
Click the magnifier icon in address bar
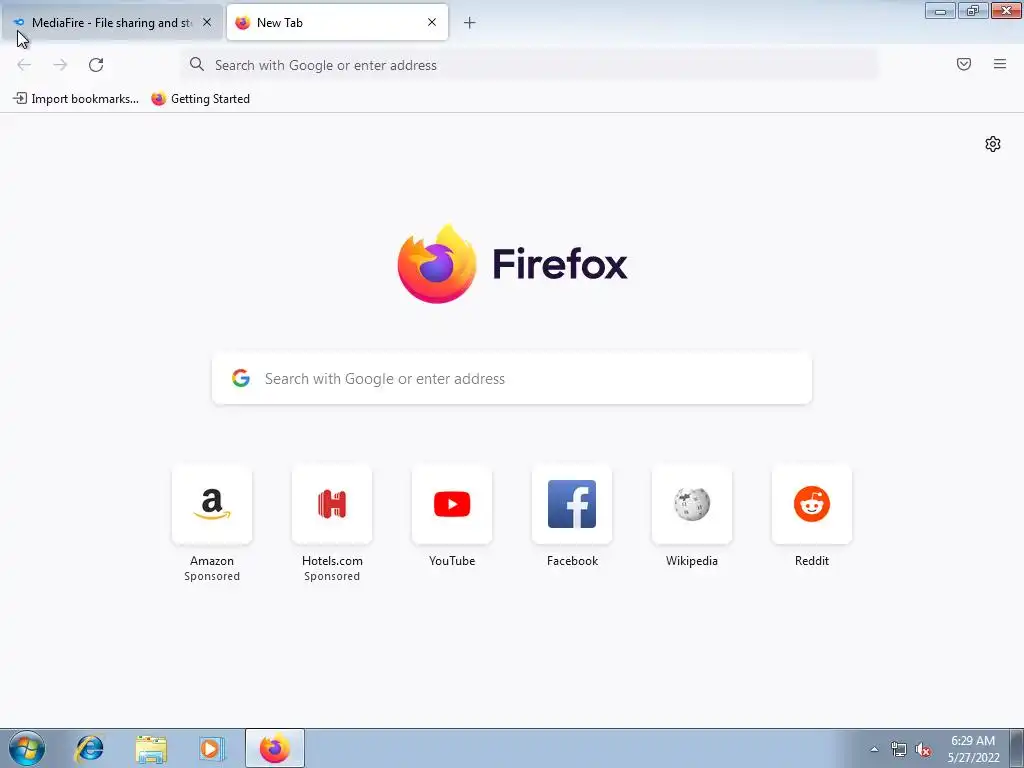tap(197, 64)
